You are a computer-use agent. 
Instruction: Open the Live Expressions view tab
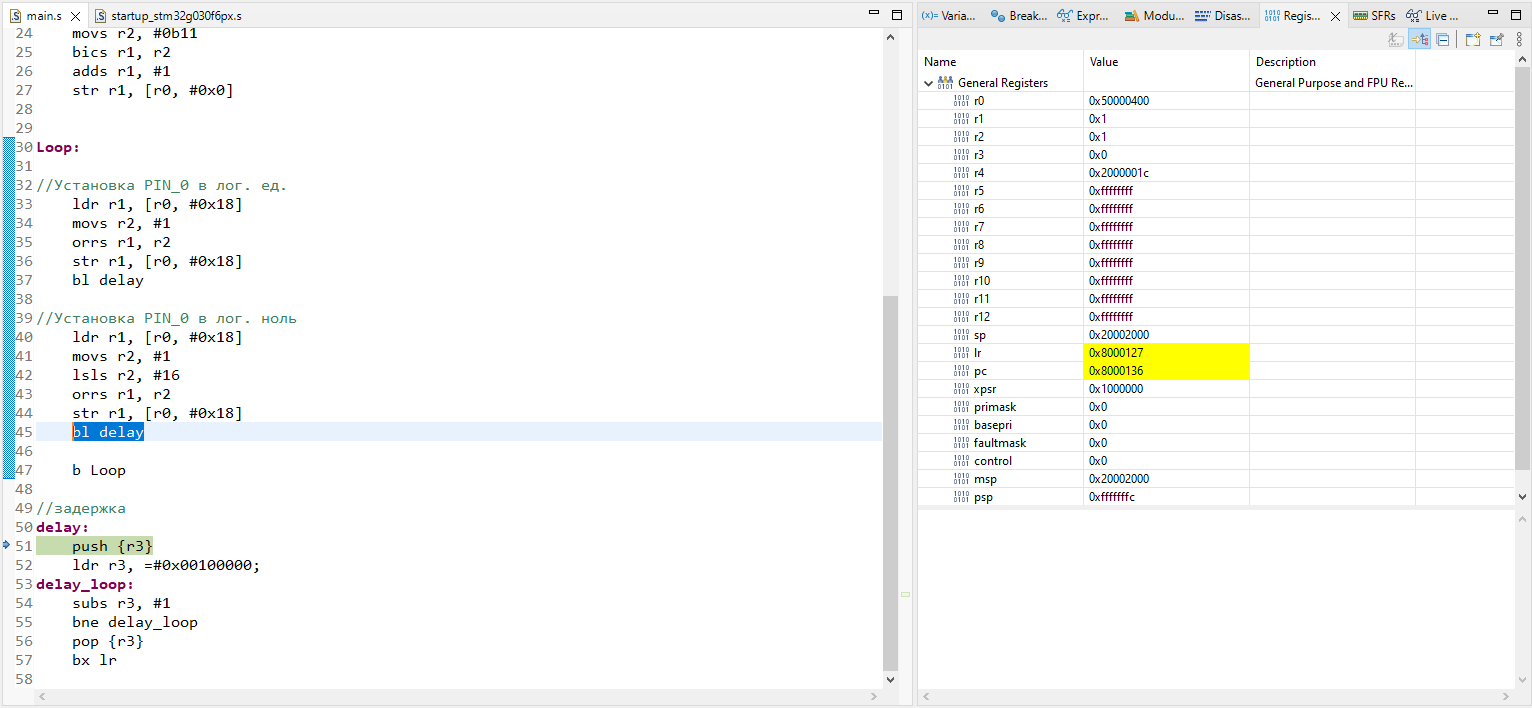[x=1433, y=16]
